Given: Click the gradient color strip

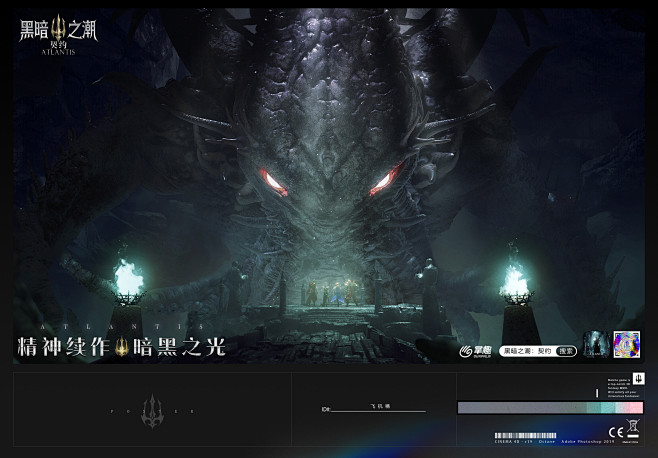Looking at the screenshot, I should (x=550, y=408).
